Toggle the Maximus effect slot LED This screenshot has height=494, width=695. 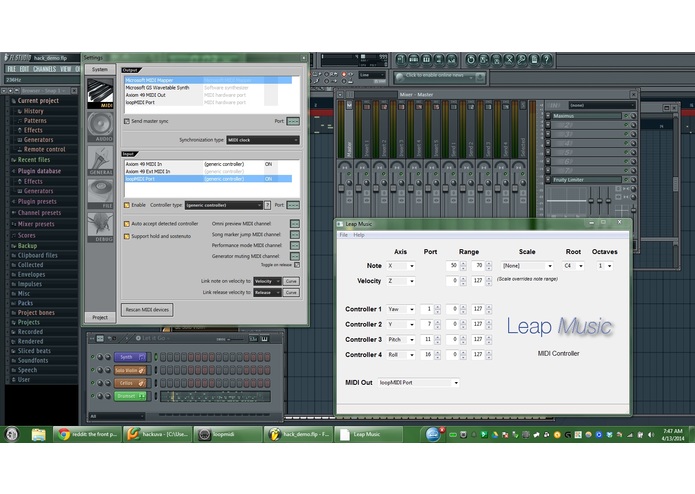click(626, 116)
